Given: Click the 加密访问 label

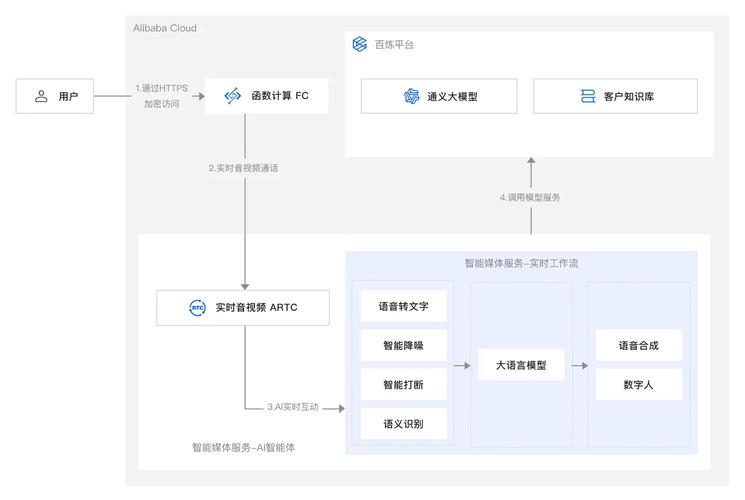Looking at the screenshot, I should [x=162, y=104].
